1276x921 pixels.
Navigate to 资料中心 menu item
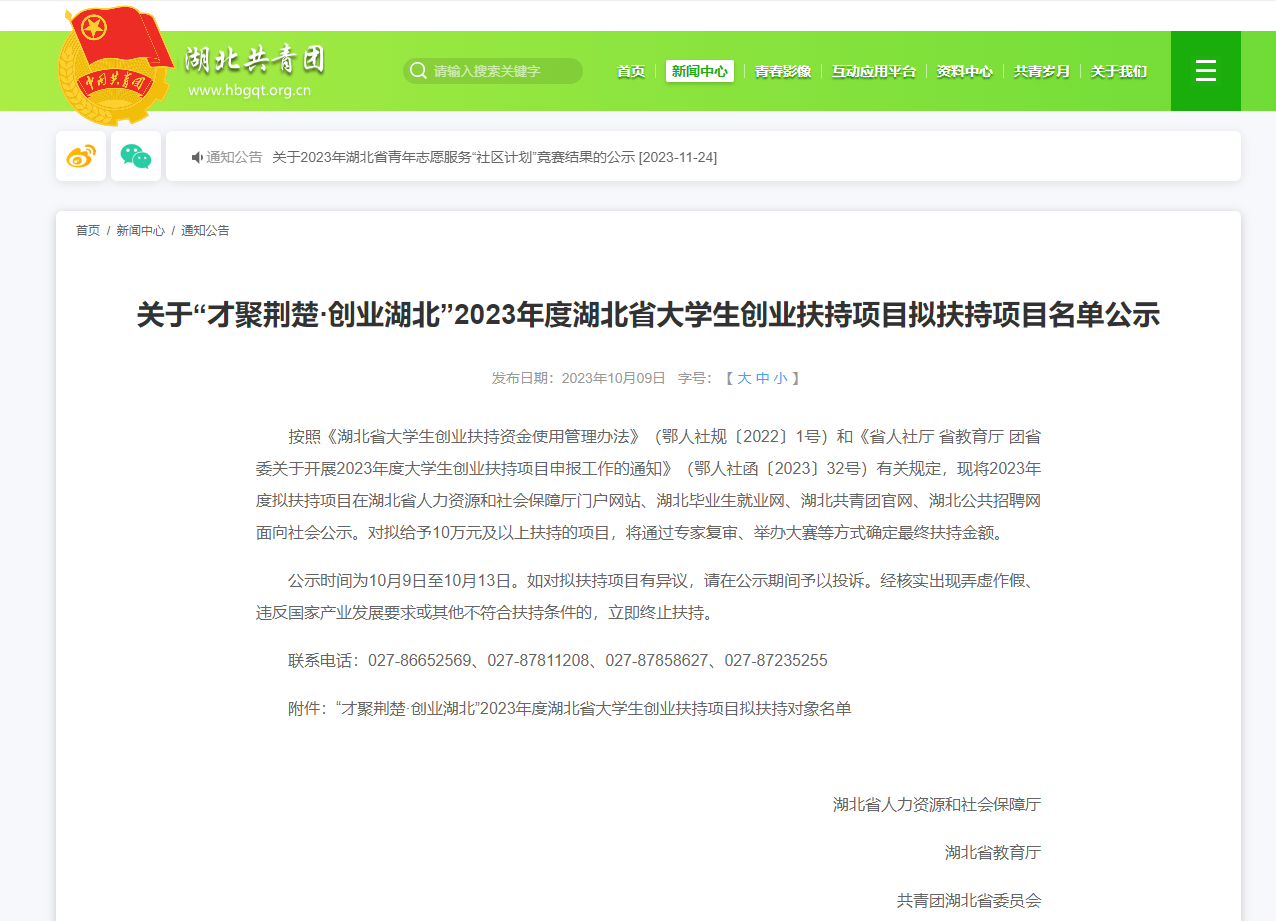click(964, 71)
